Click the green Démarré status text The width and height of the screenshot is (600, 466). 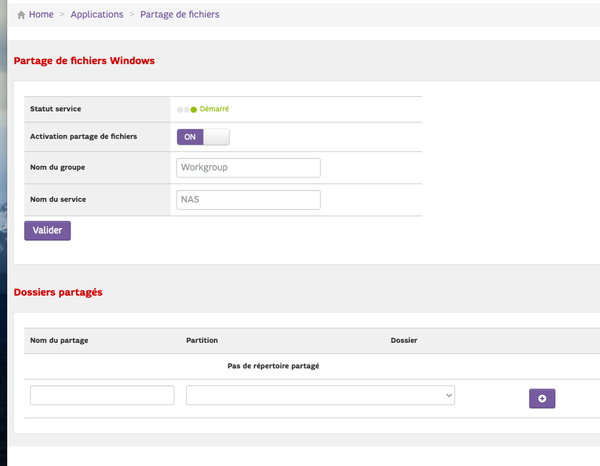coord(214,109)
